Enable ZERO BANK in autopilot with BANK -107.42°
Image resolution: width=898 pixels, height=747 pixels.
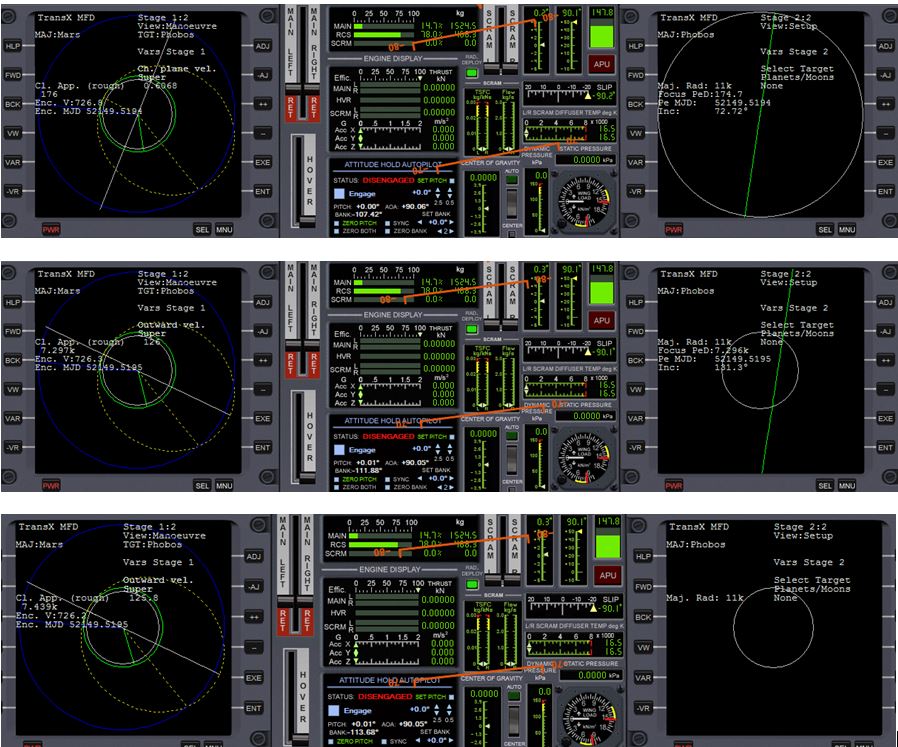tap(388, 231)
